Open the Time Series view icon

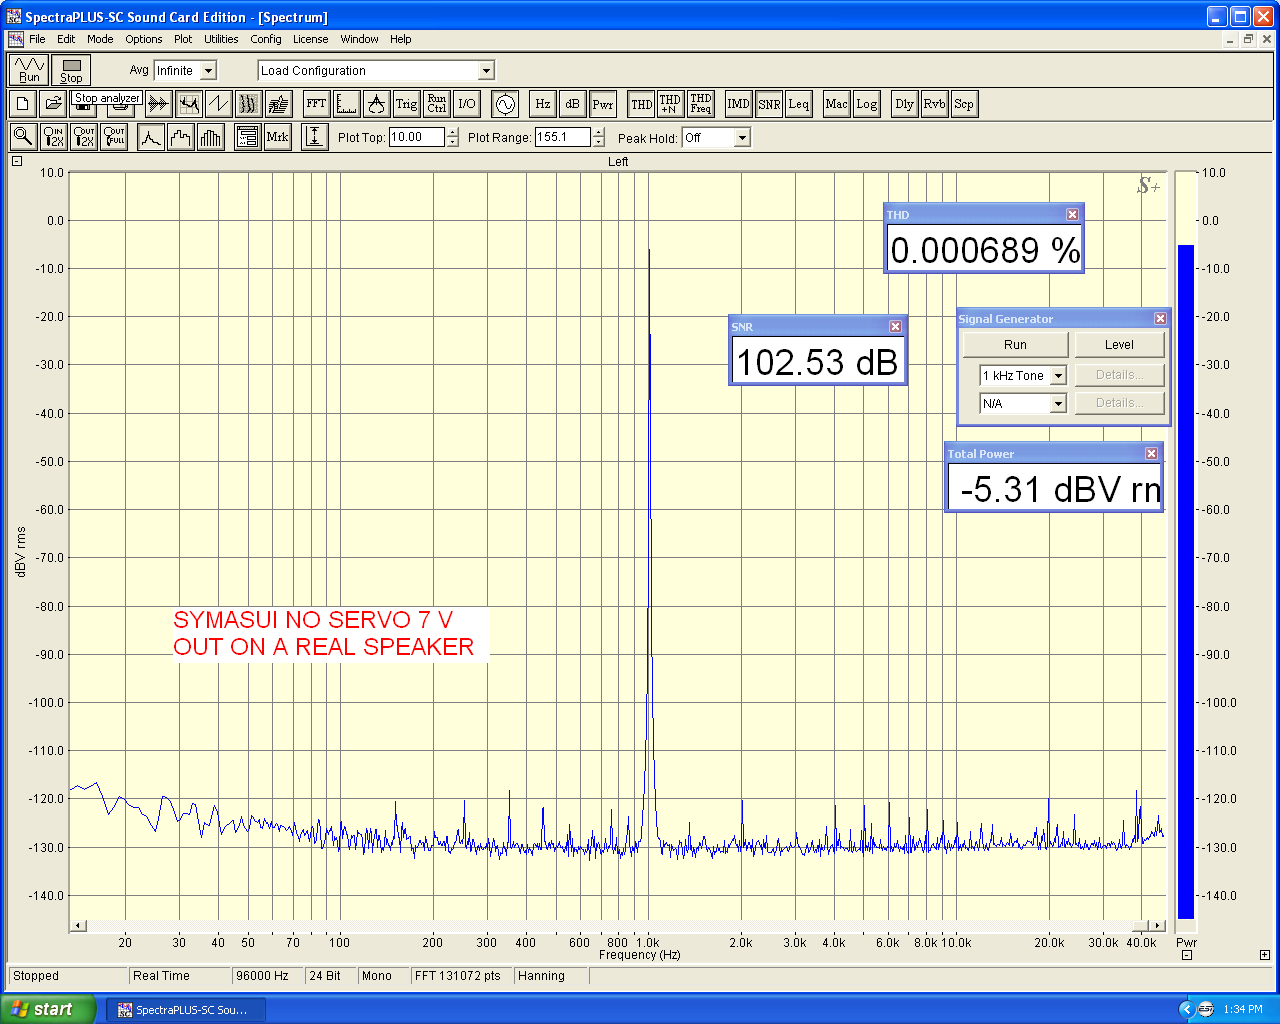pyautogui.click(x=159, y=103)
